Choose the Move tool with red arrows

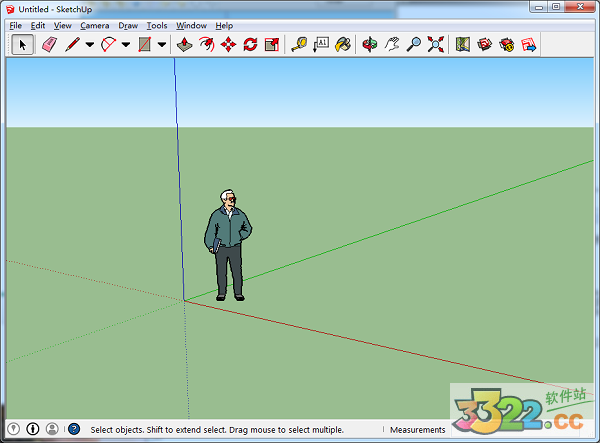228,45
